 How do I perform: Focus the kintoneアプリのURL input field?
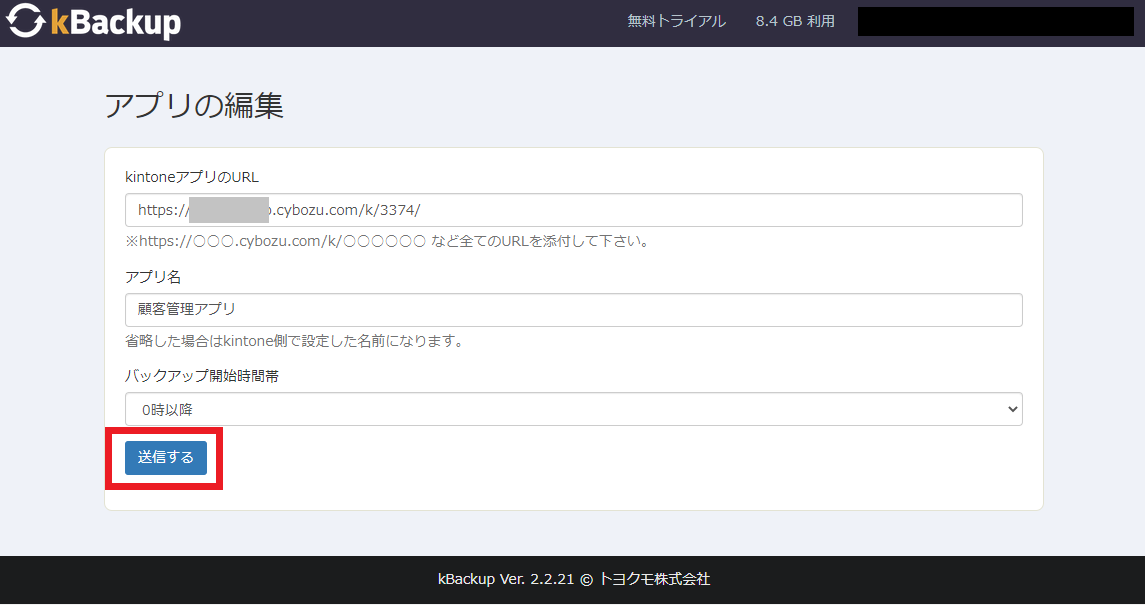(573, 210)
